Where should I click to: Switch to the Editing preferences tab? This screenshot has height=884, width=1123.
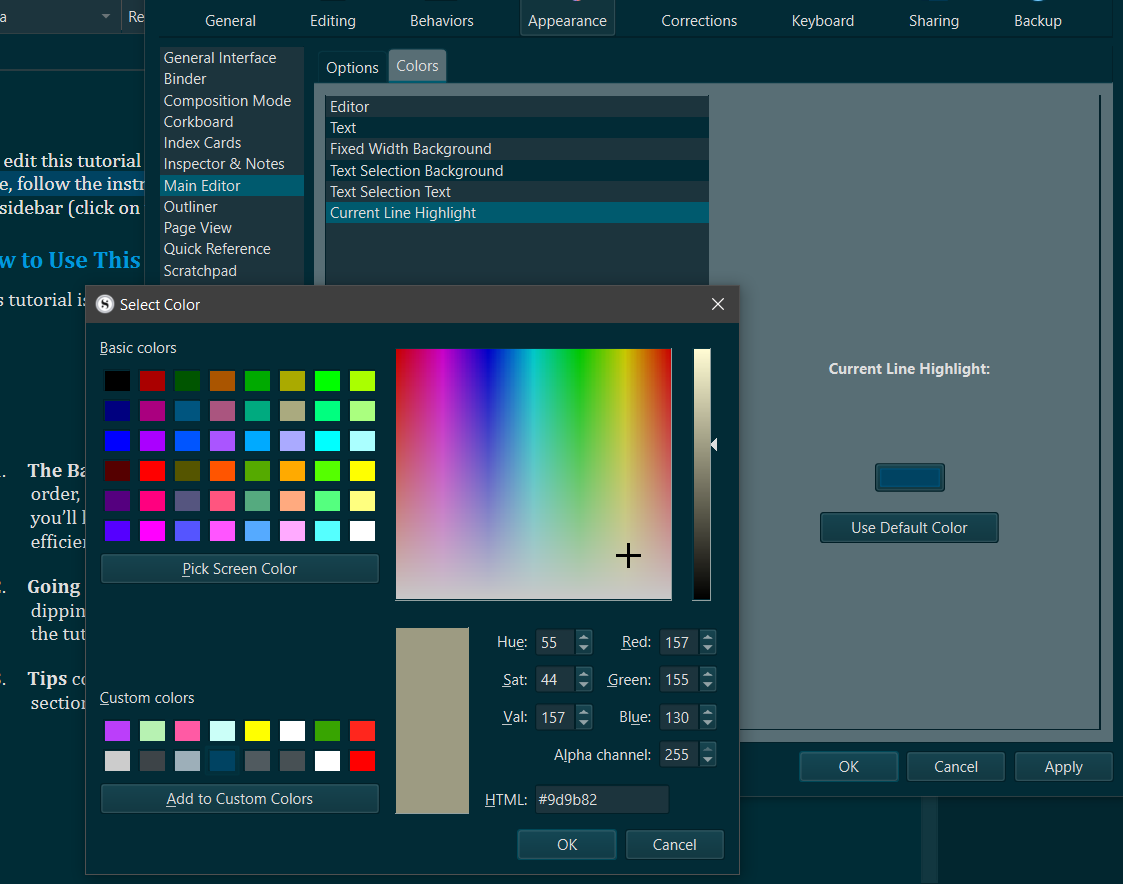coord(332,21)
